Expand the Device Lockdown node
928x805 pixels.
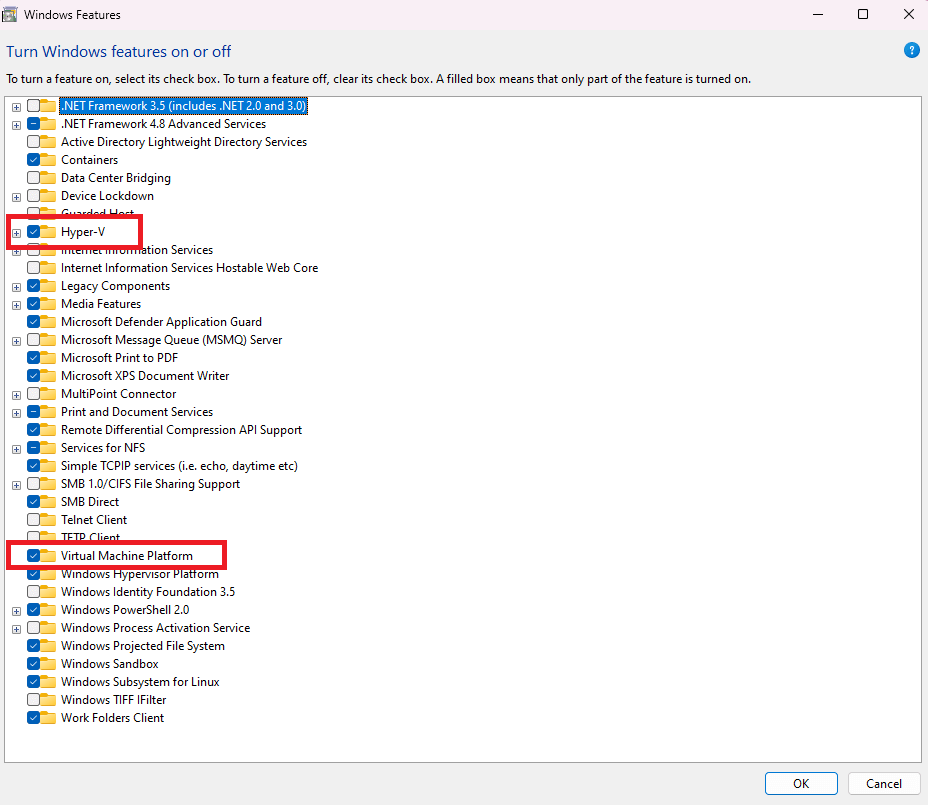coord(17,197)
